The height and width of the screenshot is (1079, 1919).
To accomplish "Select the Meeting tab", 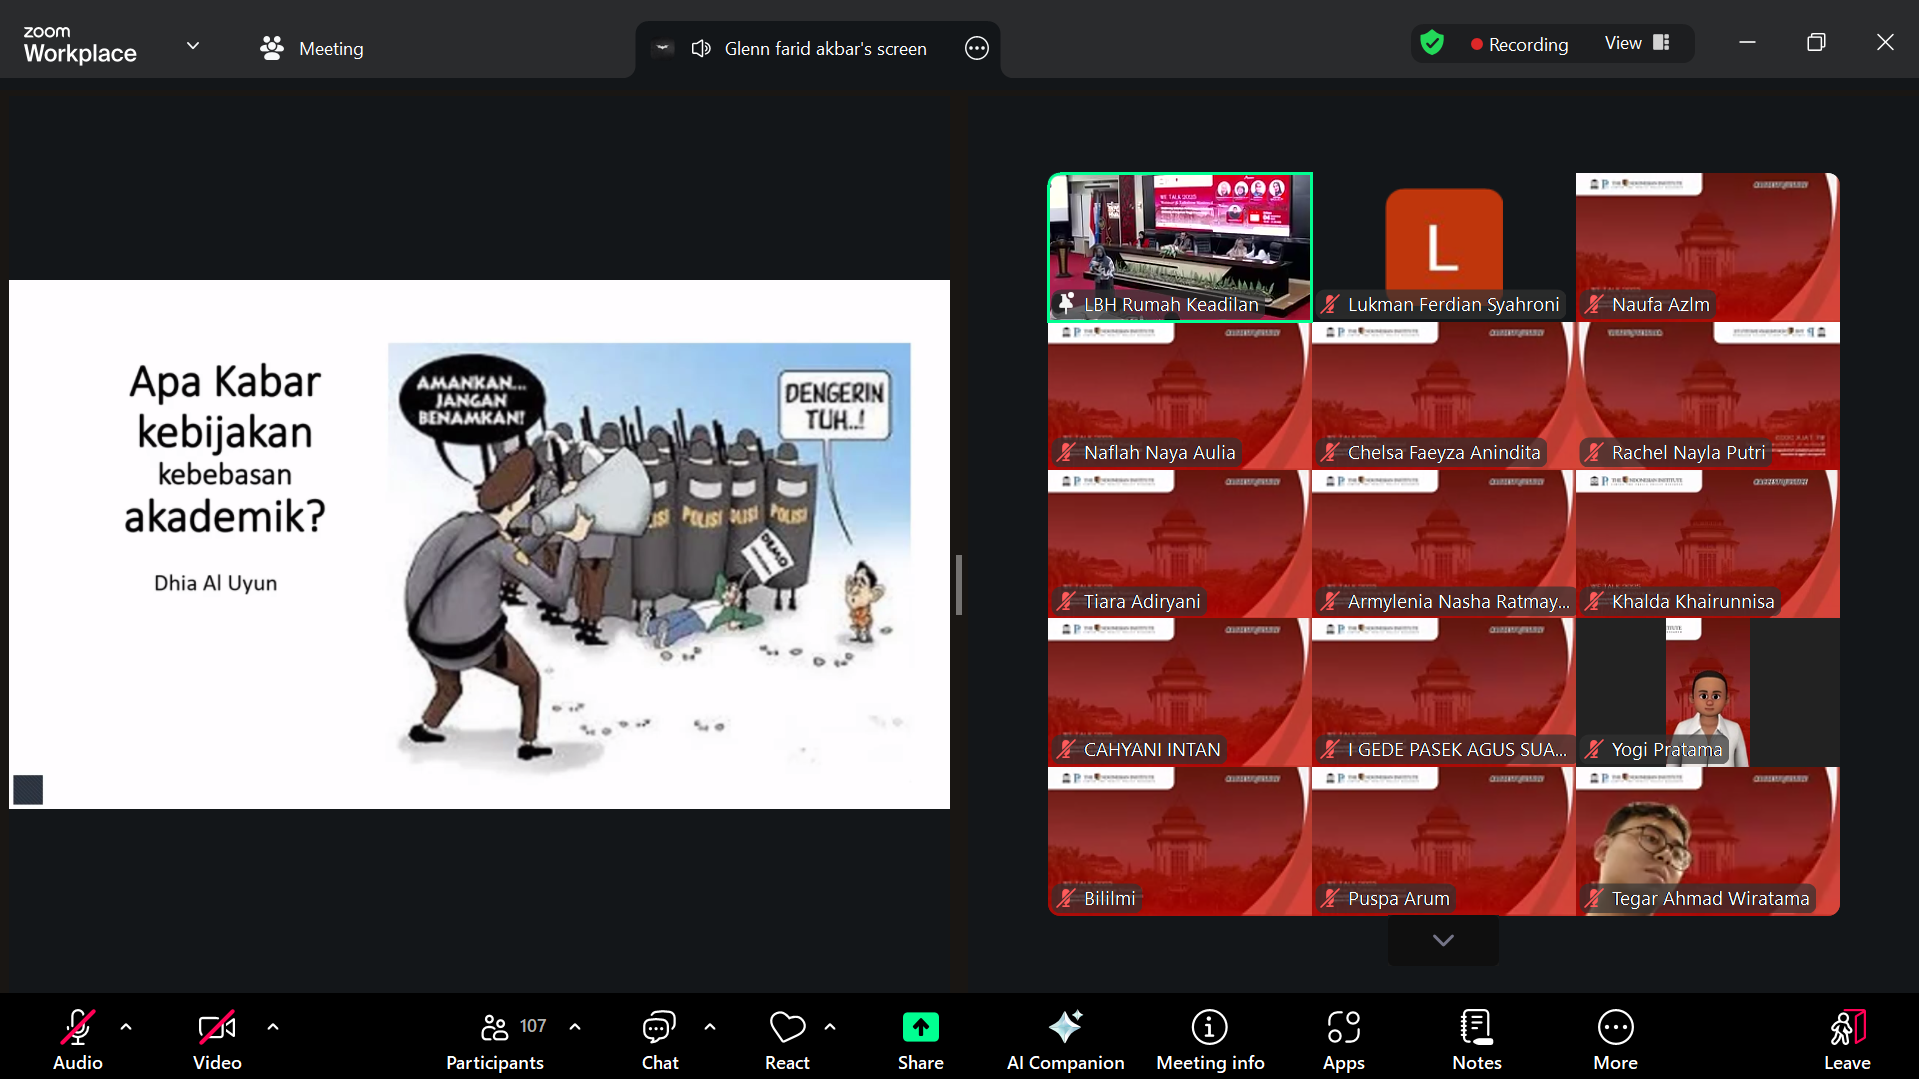I will (312, 48).
